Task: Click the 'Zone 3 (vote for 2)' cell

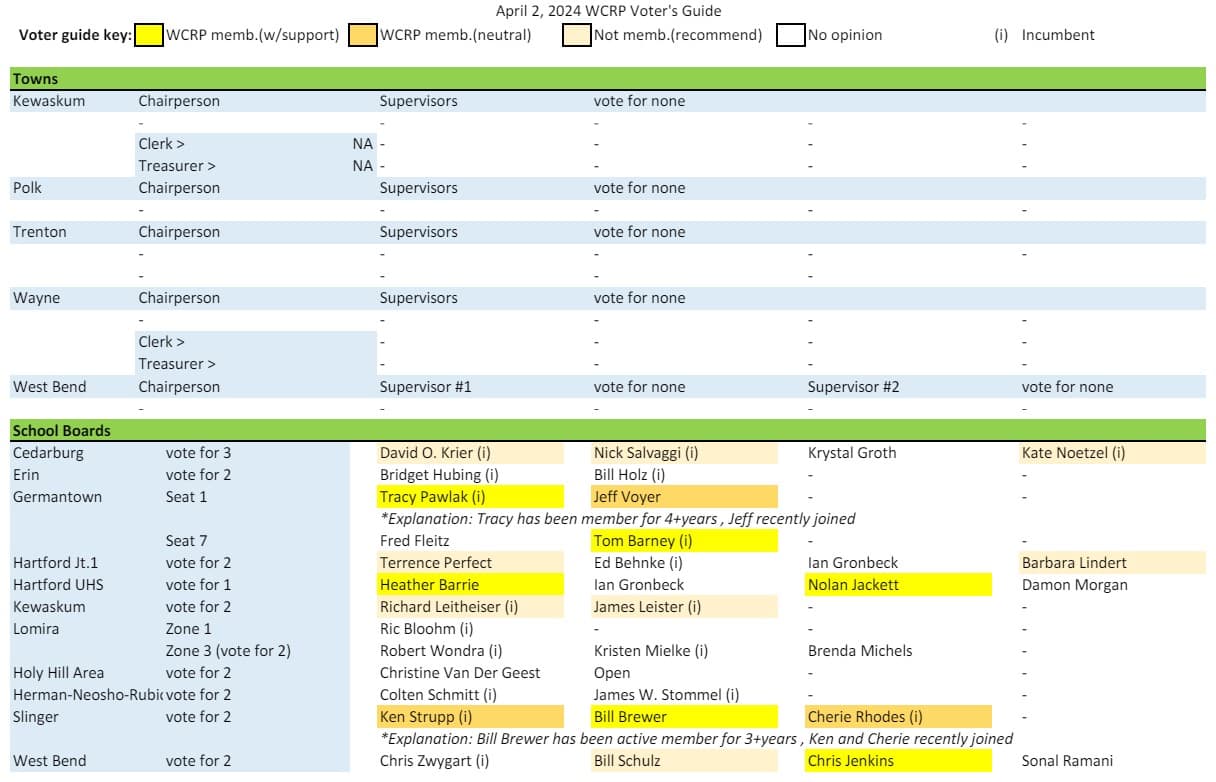Action: (228, 650)
